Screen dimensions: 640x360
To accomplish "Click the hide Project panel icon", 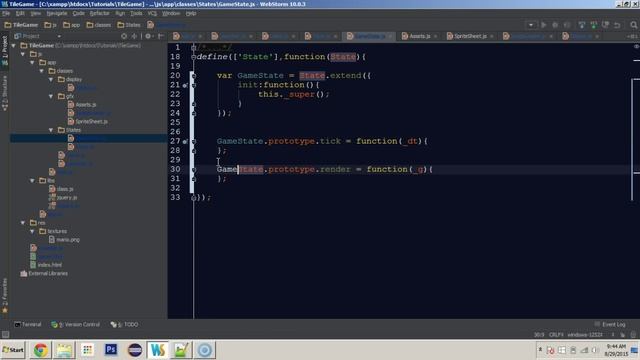I will click(161, 36).
